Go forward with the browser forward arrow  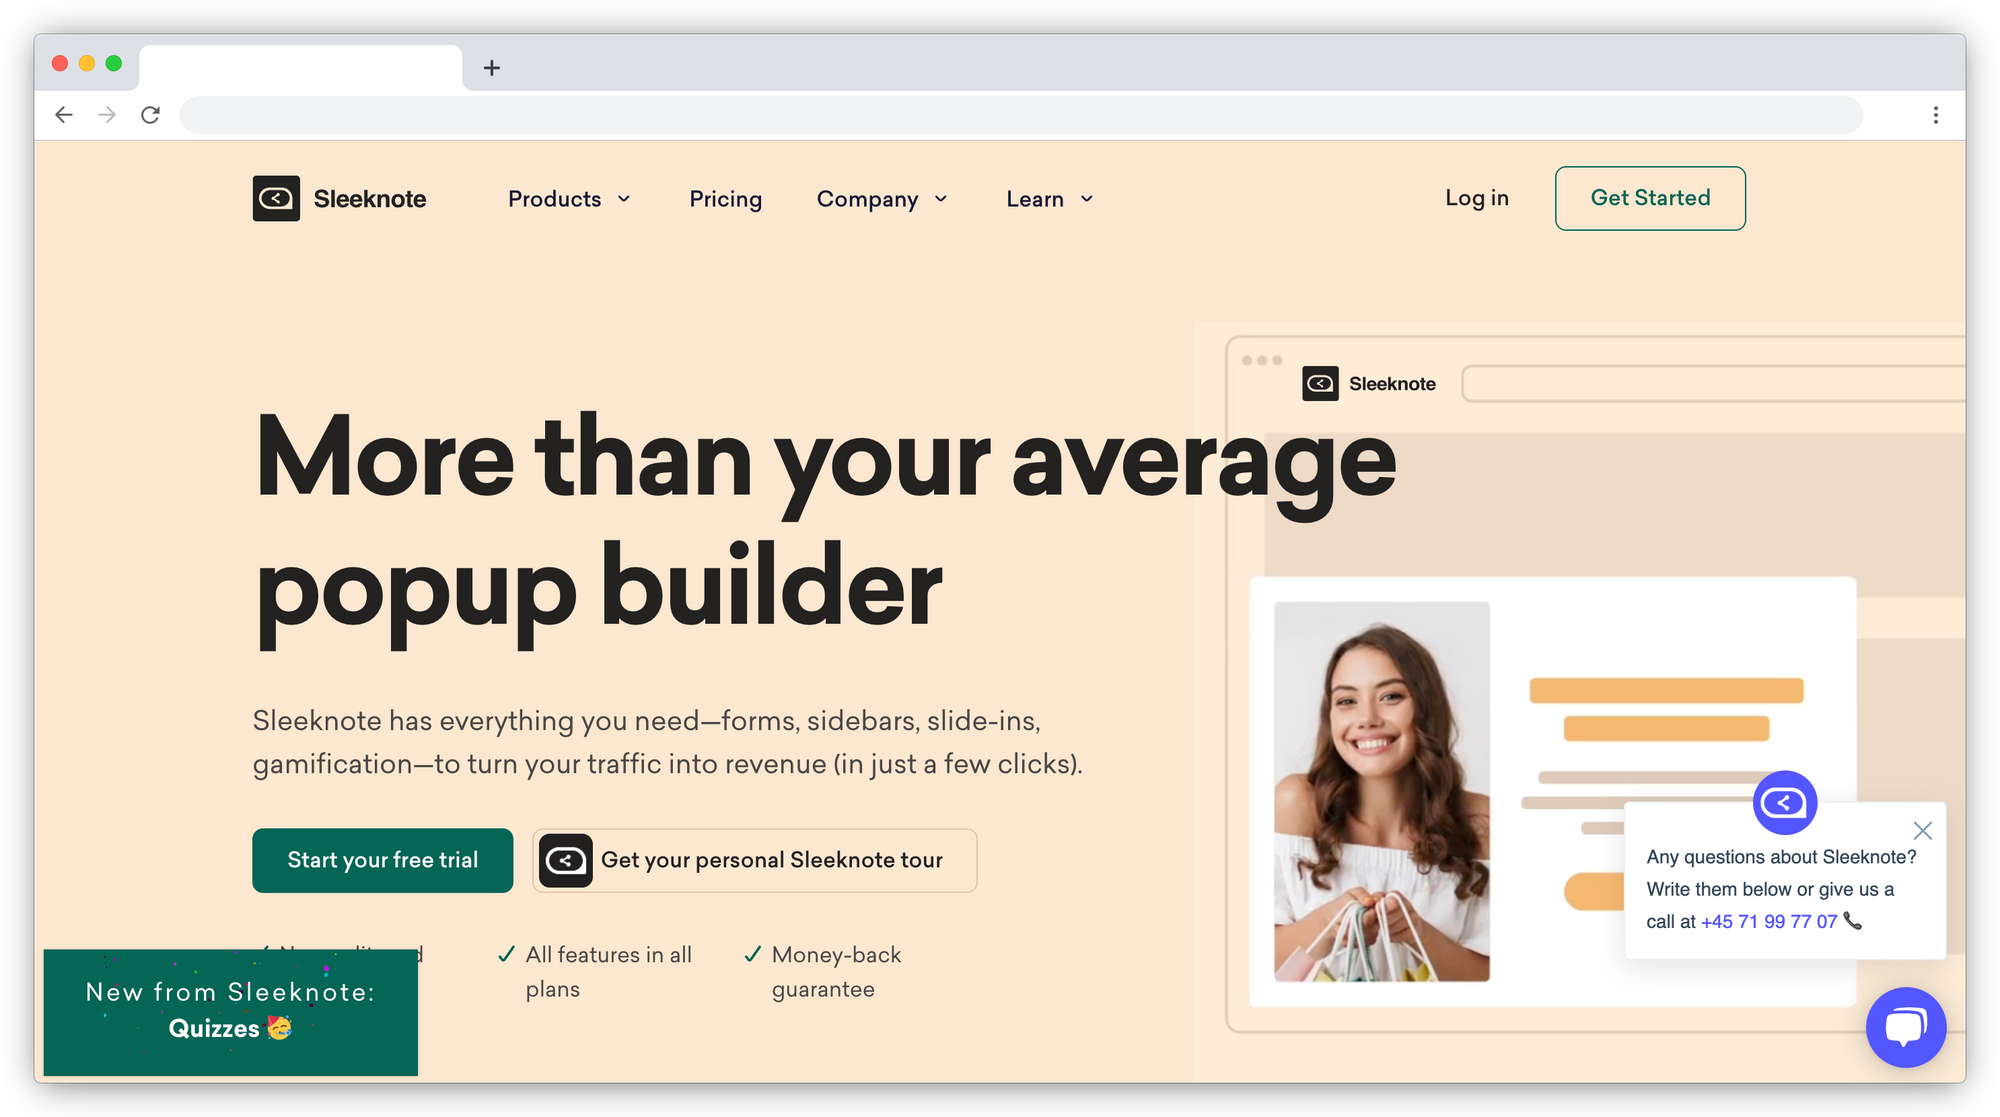tap(107, 115)
